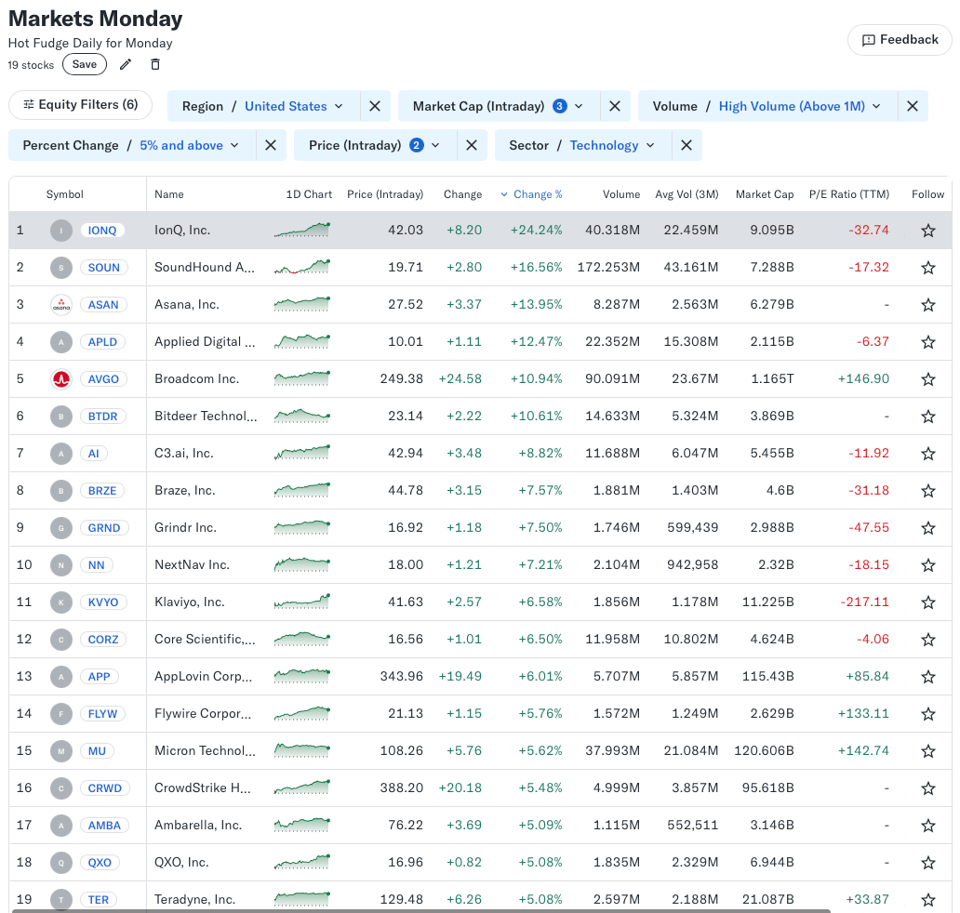Remove the Region filter with its X

pos(374,106)
